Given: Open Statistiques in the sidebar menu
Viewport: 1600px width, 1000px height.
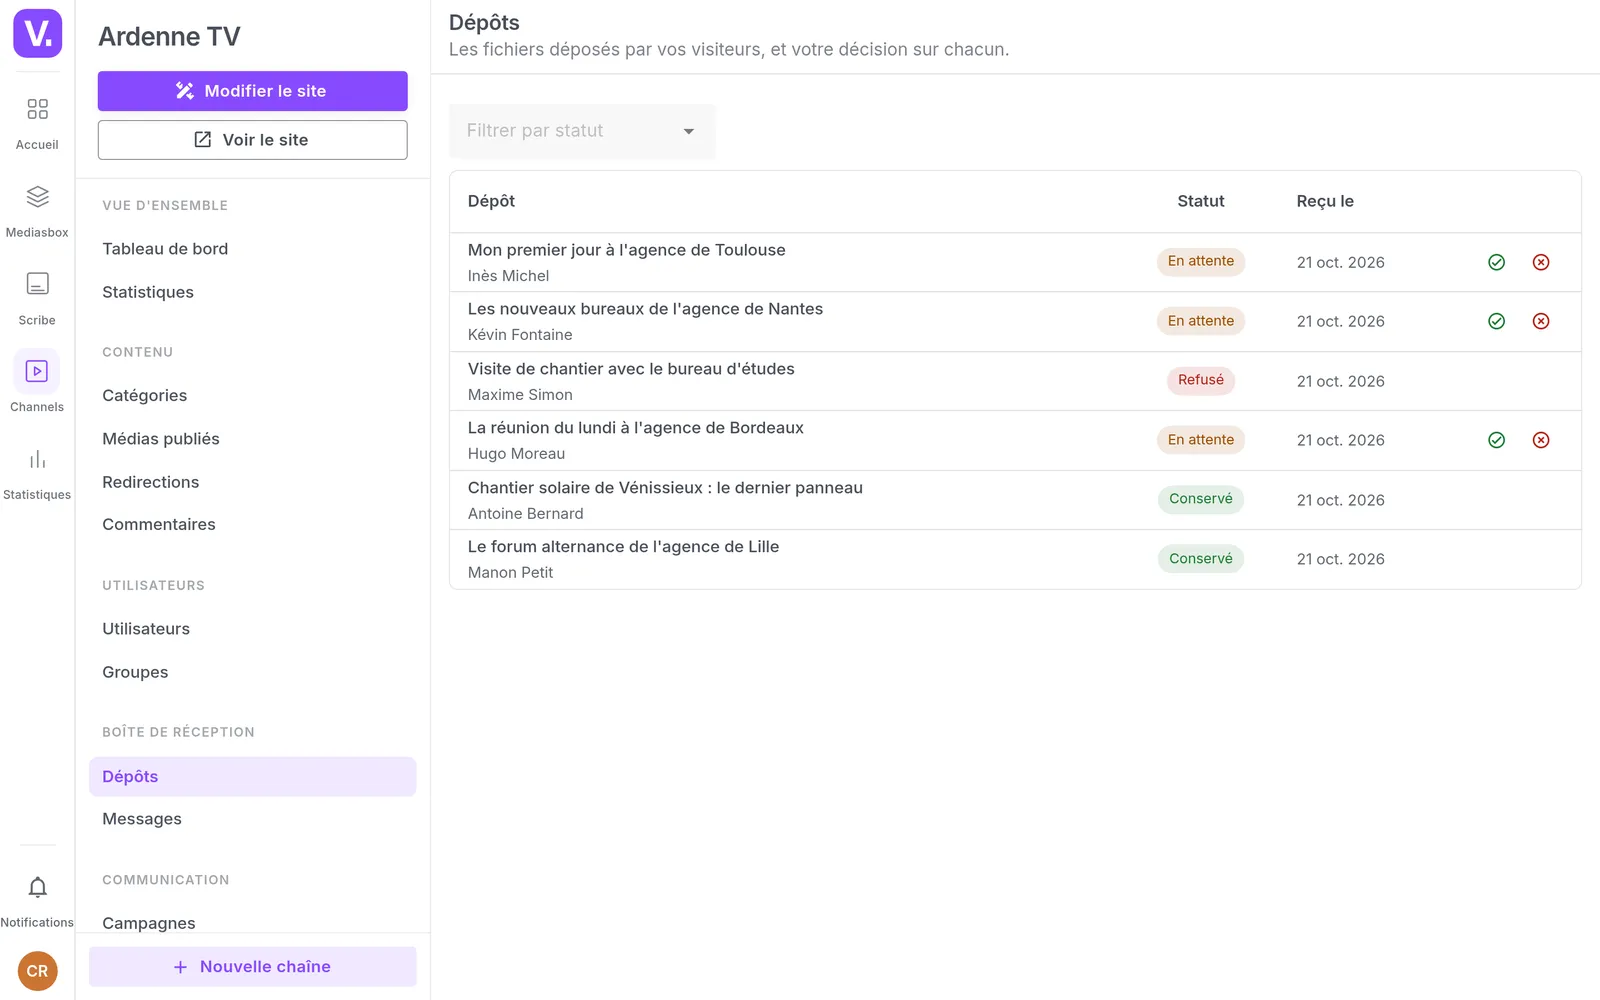Looking at the screenshot, I should (148, 292).
